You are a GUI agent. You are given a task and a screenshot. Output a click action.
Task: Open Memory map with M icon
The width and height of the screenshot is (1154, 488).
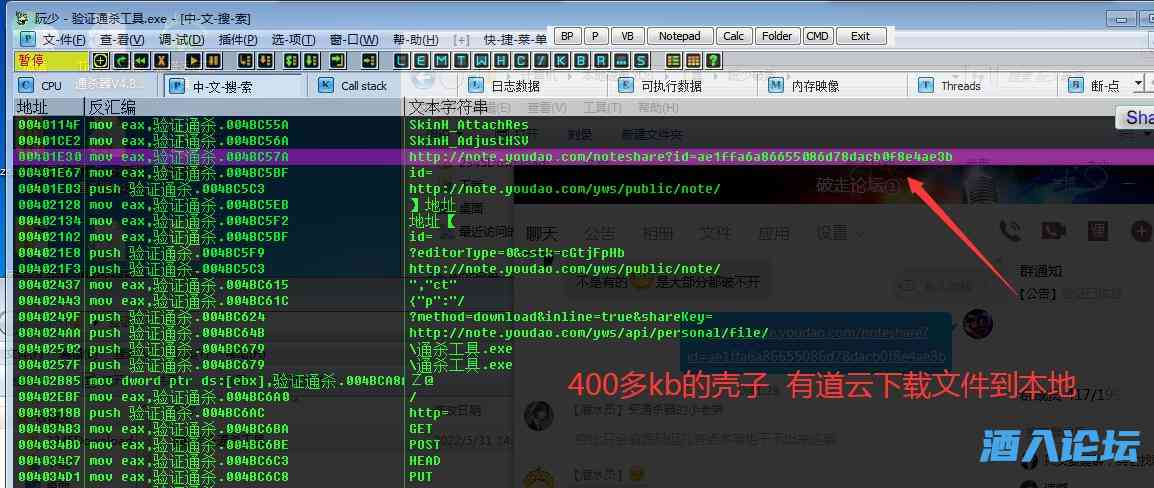[442, 60]
